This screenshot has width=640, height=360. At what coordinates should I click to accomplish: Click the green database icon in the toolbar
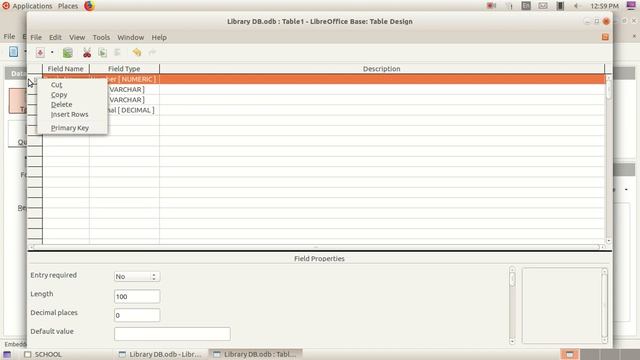tap(68, 53)
